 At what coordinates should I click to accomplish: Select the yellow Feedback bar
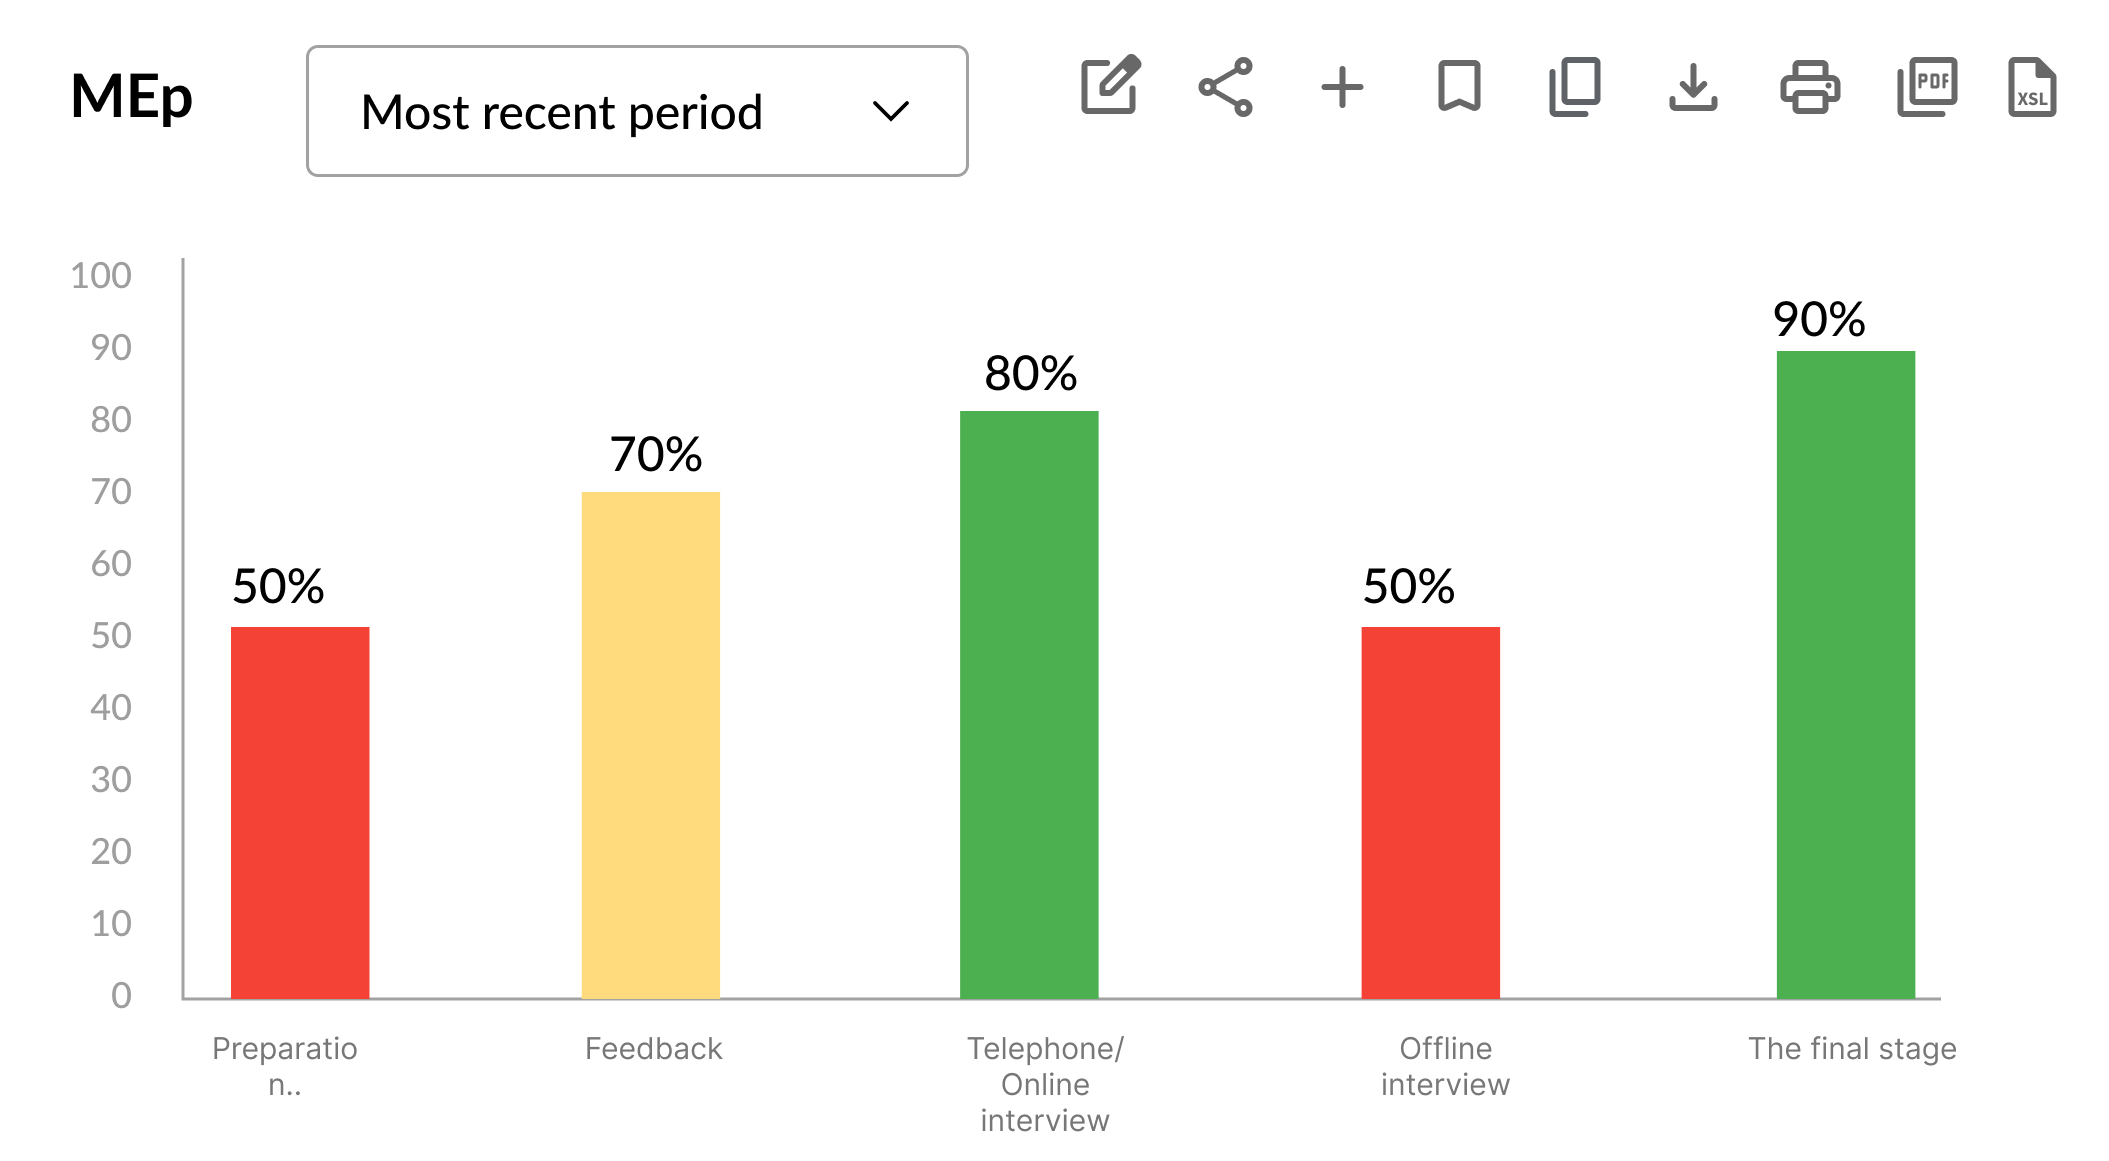(651, 745)
